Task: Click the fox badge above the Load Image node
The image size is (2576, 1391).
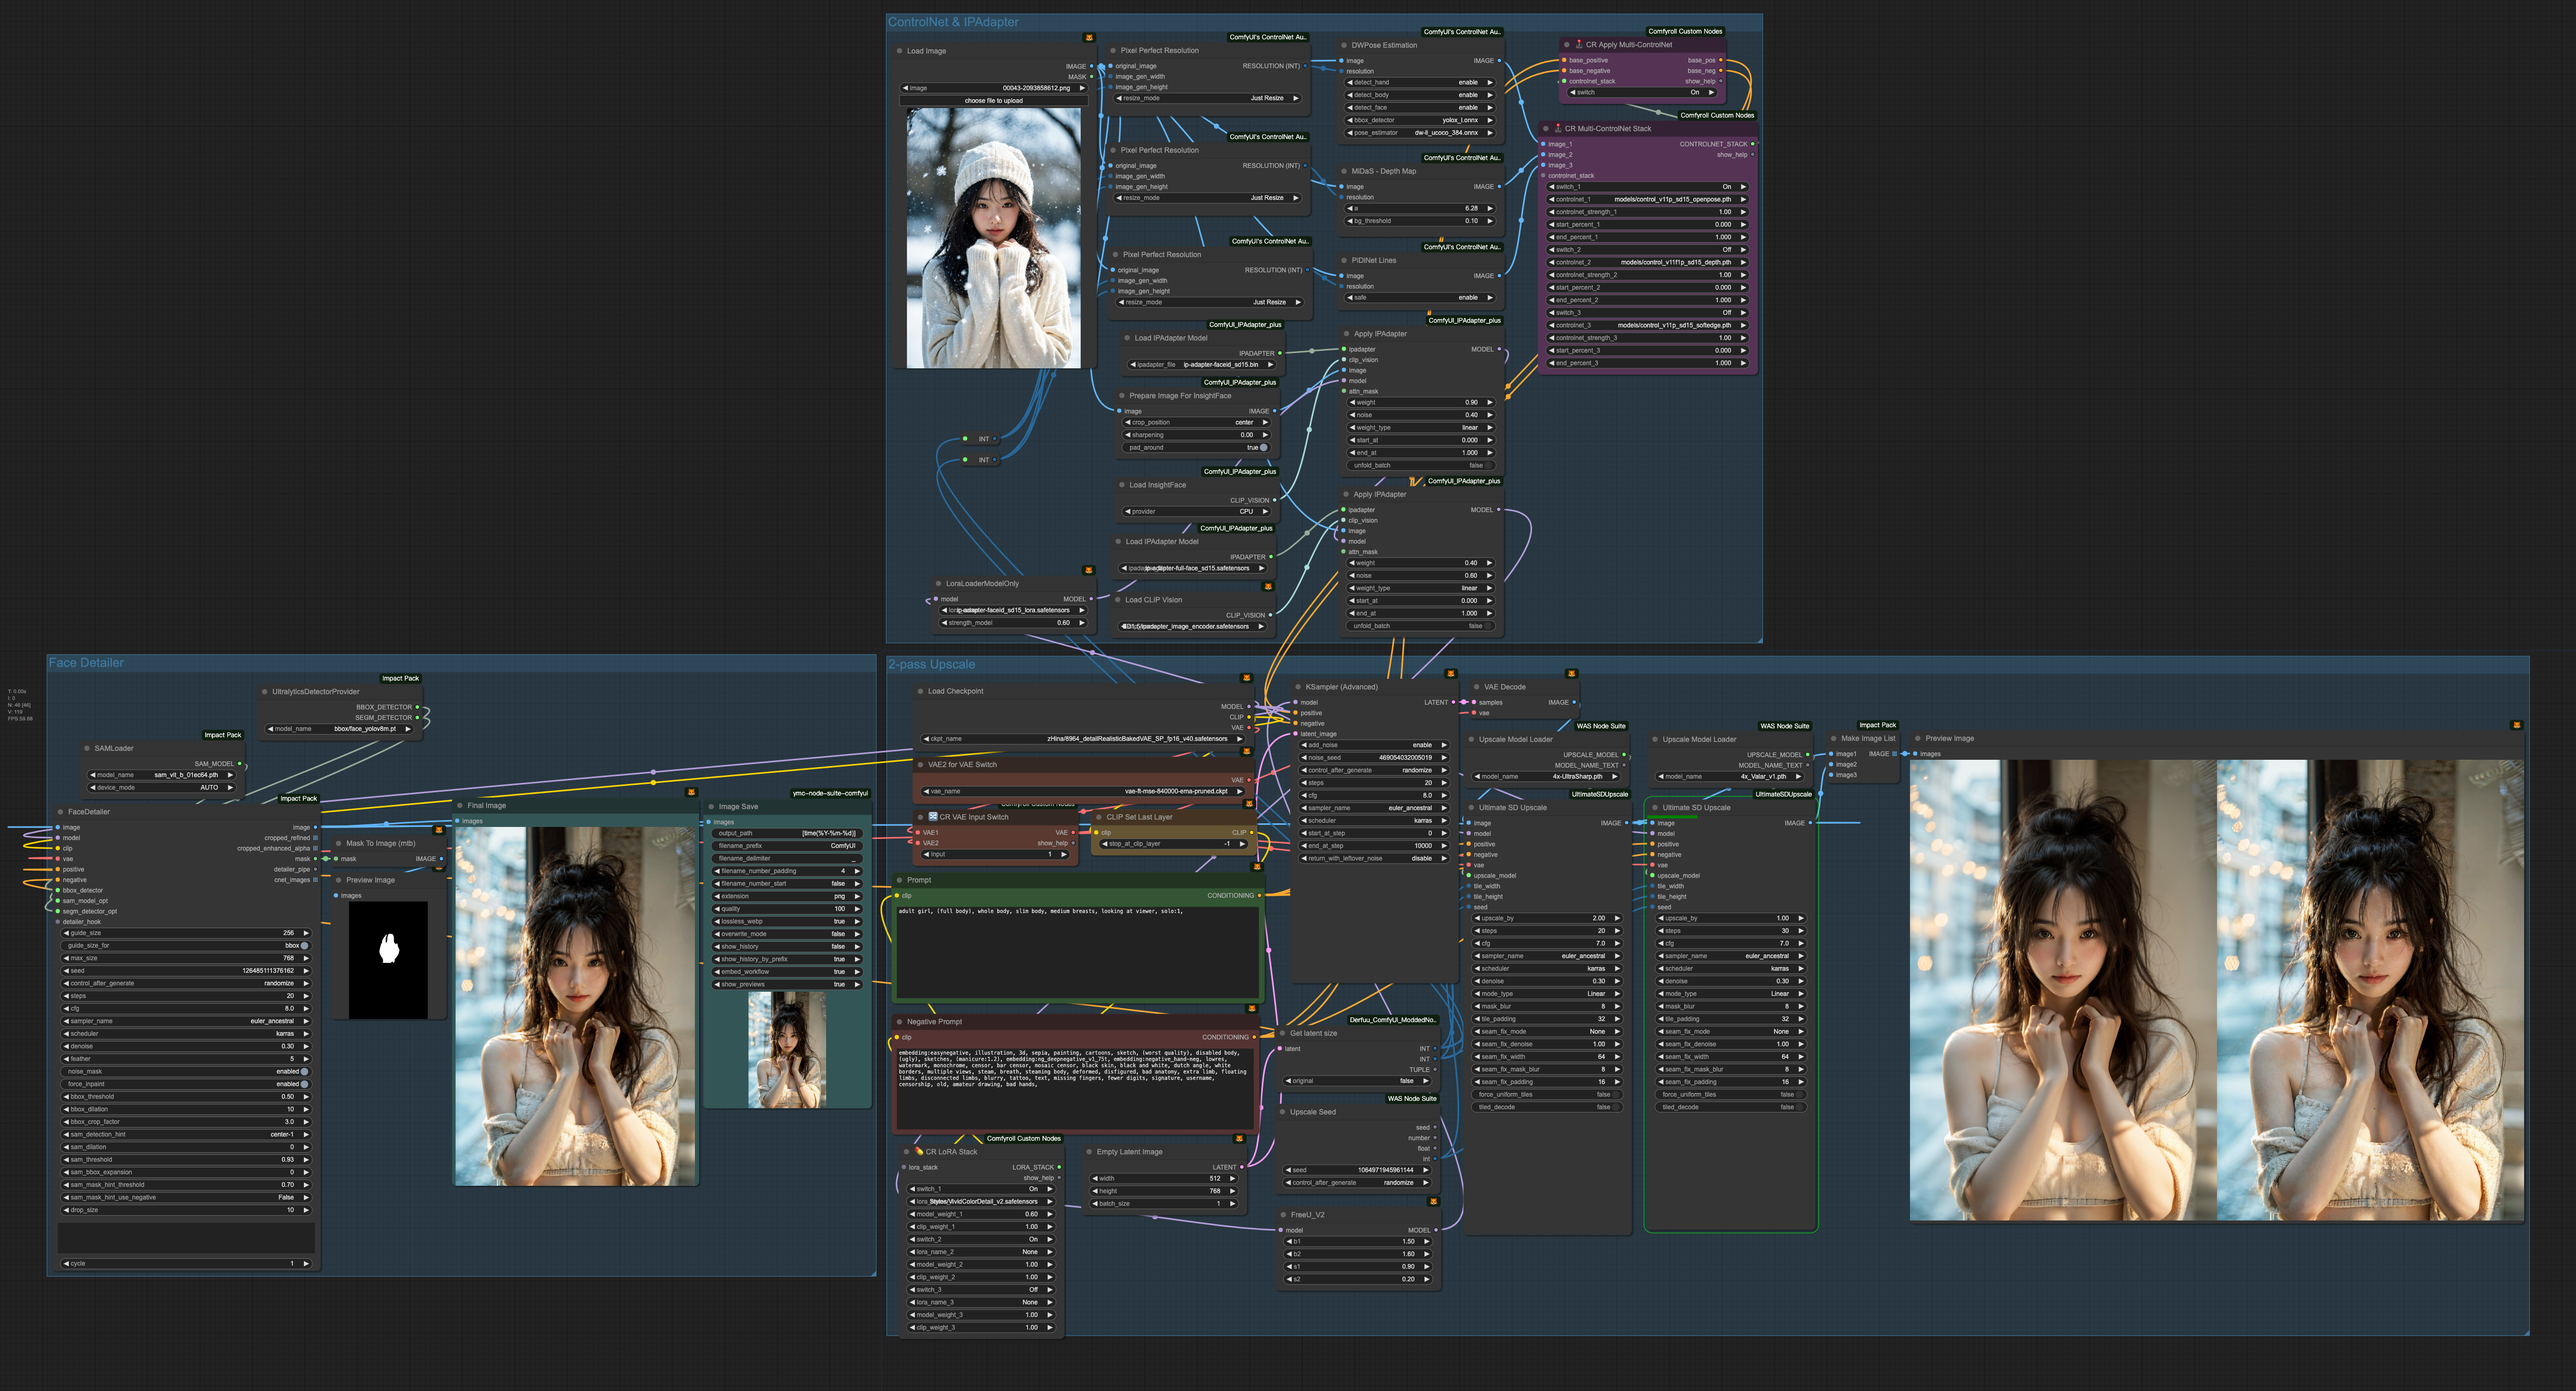Action: point(1089,38)
